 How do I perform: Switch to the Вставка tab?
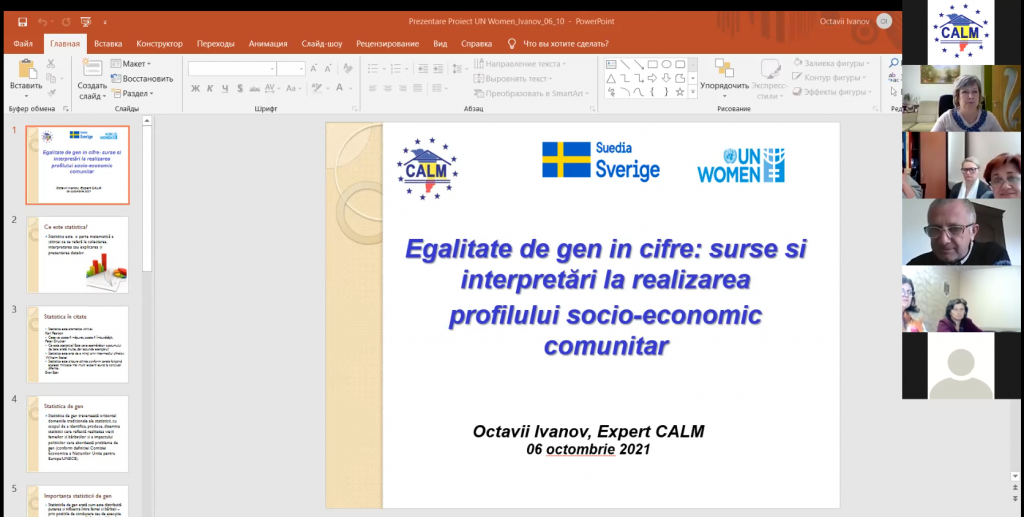point(108,44)
